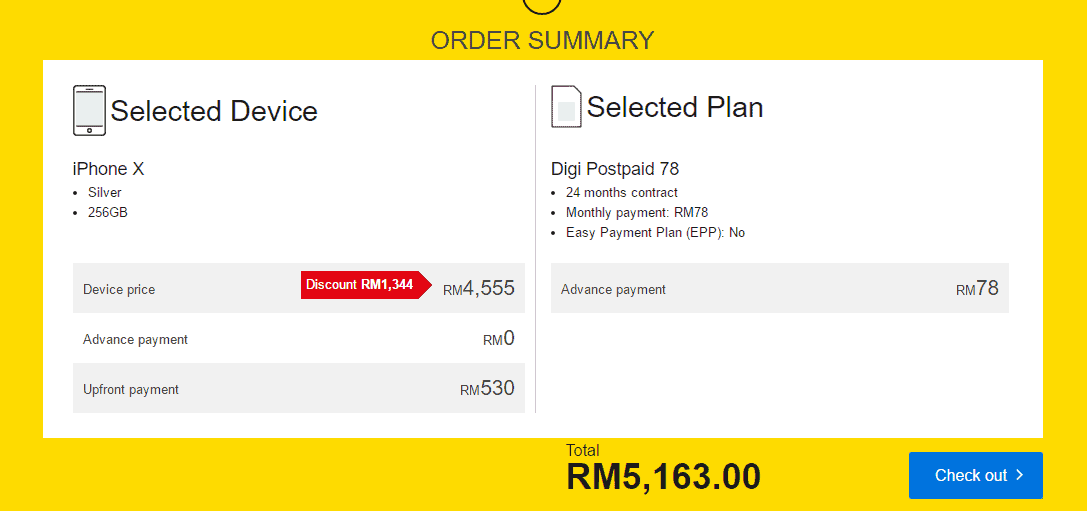
Task: Click the iPhone X device name
Action: pyautogui.click(x=109, y=168)
